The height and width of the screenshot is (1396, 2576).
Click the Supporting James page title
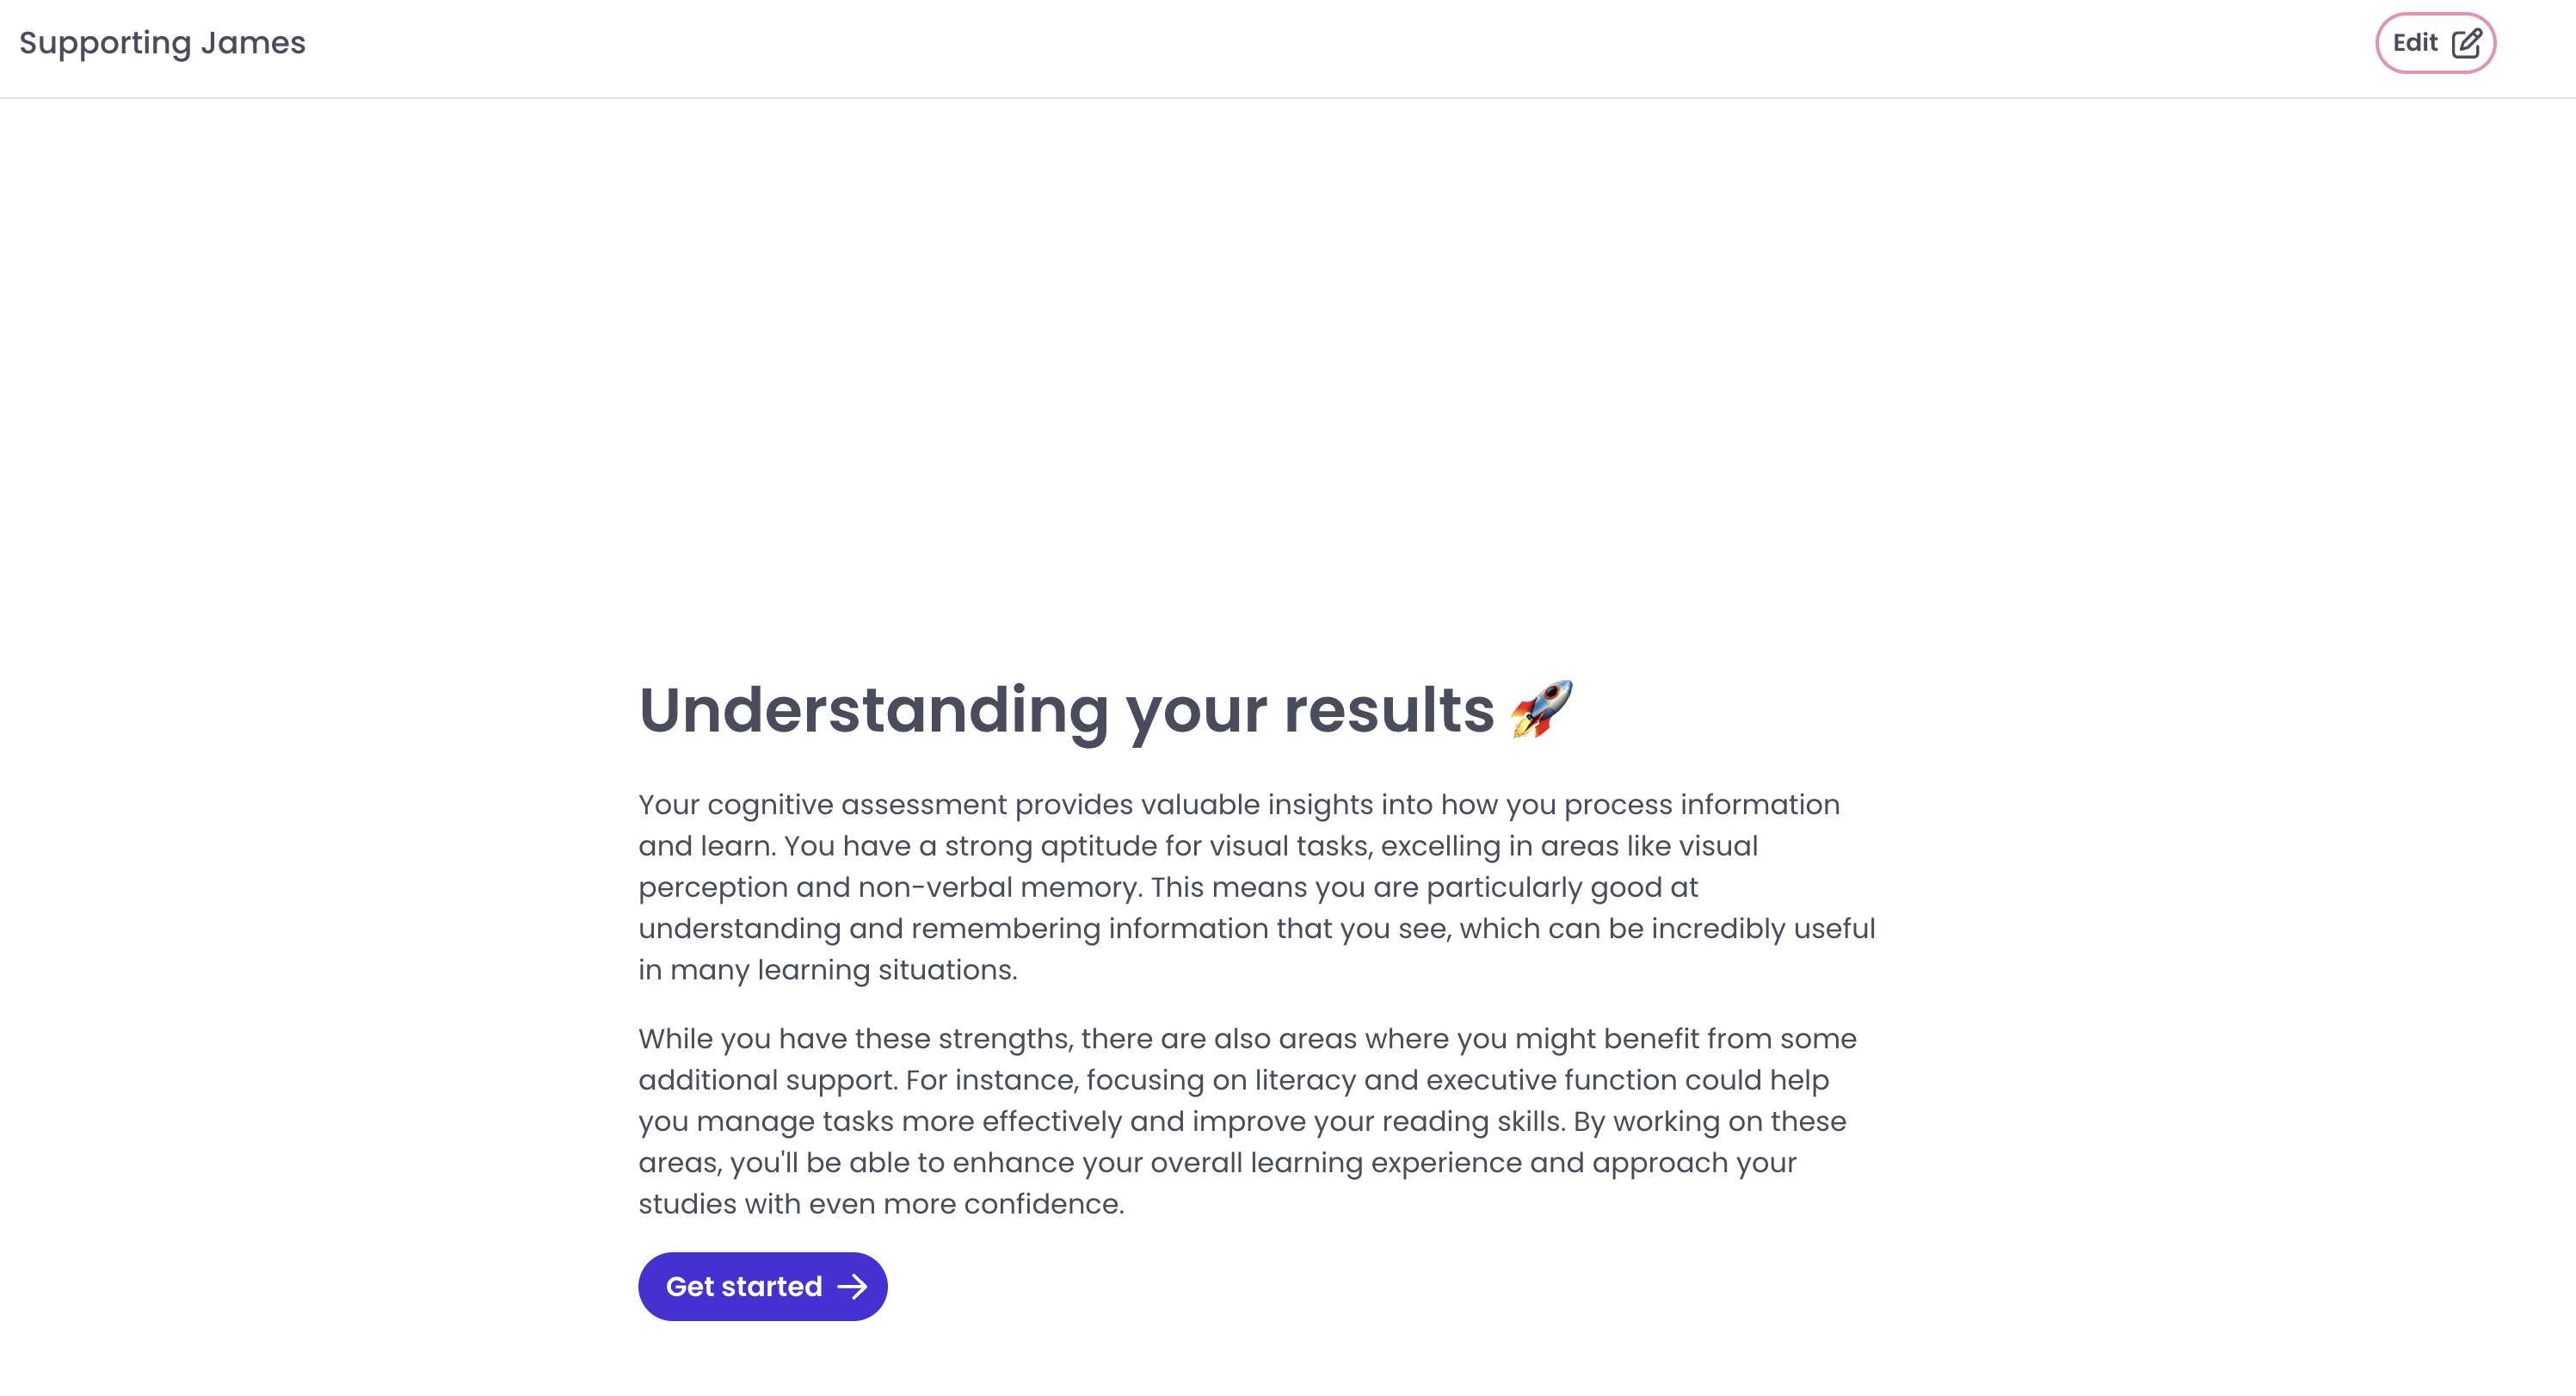162,43
